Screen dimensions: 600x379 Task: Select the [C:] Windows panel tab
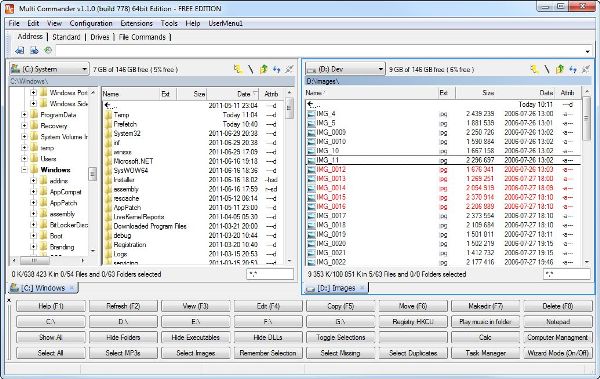[x=43, y=288]
